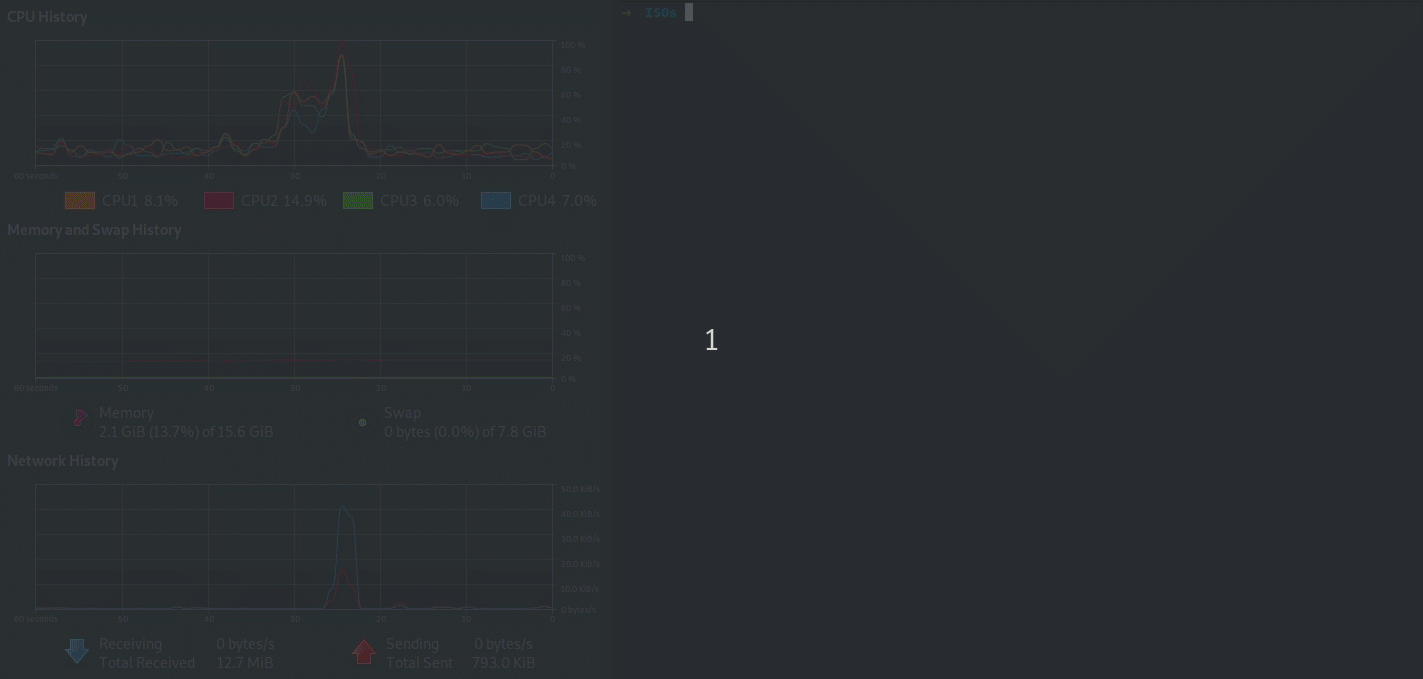Click the Network History graph peak
The width and height of the screenshot is (1423, 679).
tap(343, 512)
